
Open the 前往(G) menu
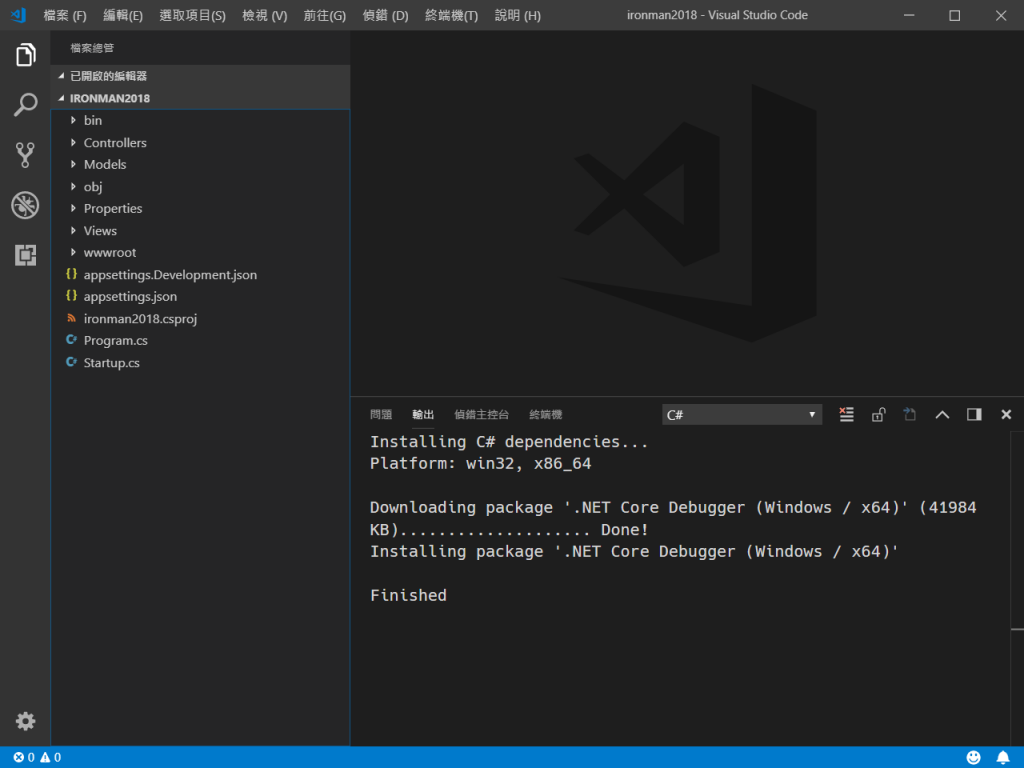(325, 15)
